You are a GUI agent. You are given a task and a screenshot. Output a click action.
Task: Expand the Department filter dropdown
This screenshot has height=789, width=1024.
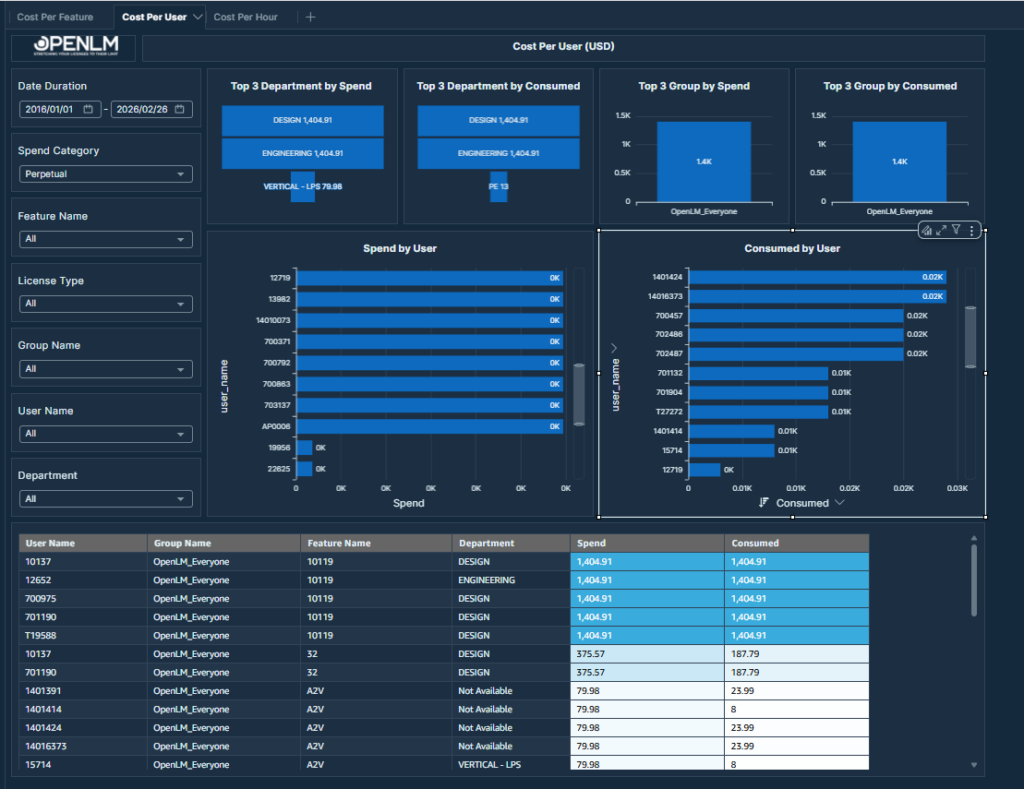click(x=106, y=498)
